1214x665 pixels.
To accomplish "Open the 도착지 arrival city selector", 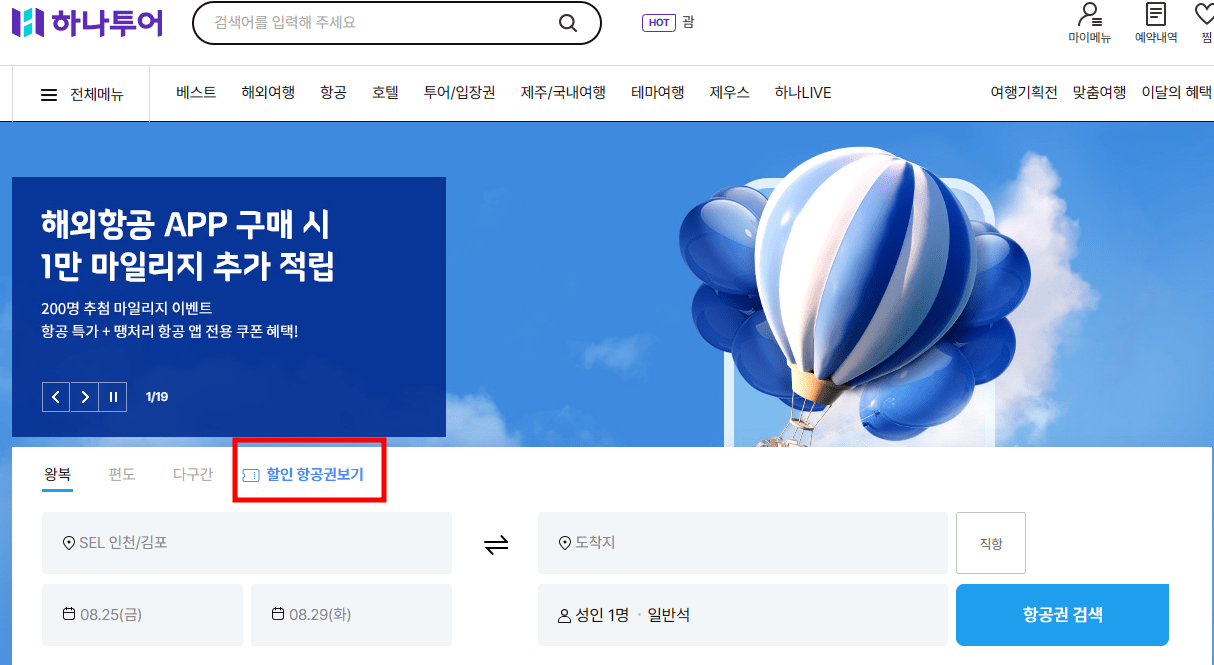I will (x=742, y=543).
